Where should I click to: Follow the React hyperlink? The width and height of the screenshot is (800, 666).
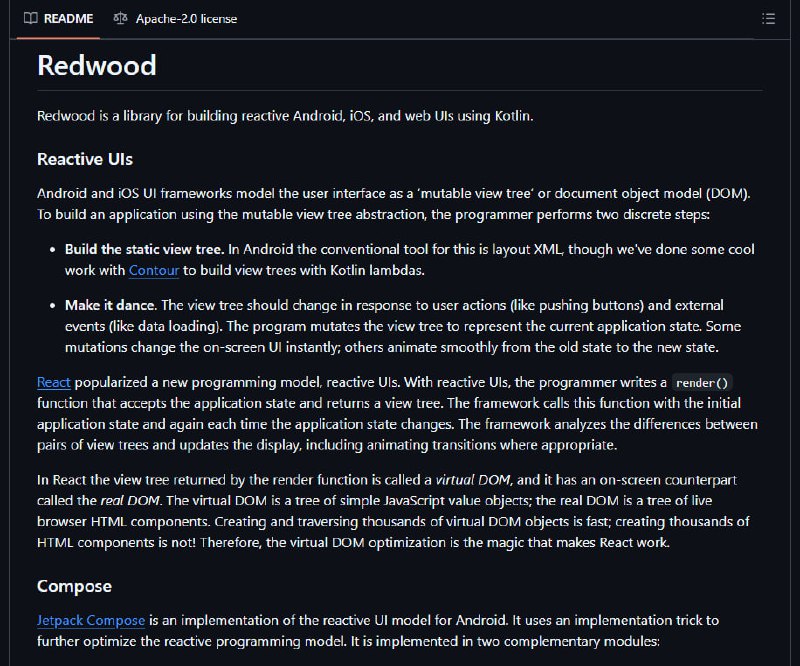[54, 382]
